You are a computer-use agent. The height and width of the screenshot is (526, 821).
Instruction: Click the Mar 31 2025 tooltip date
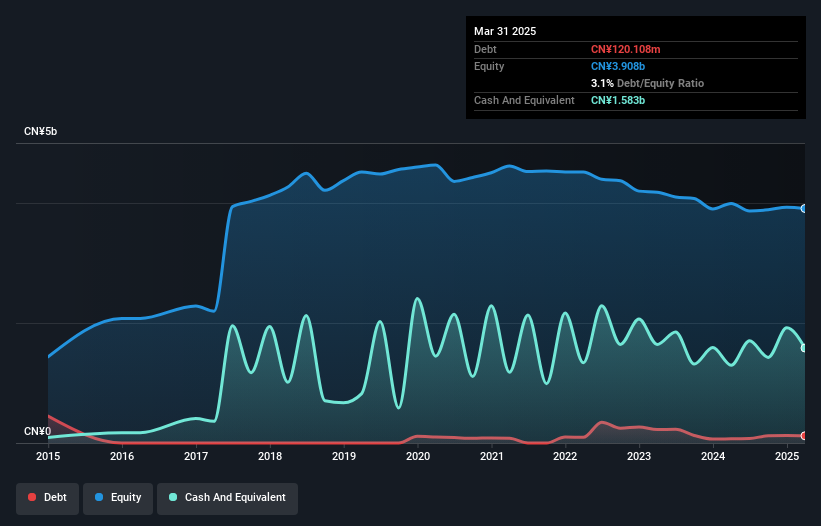point(505,31)
